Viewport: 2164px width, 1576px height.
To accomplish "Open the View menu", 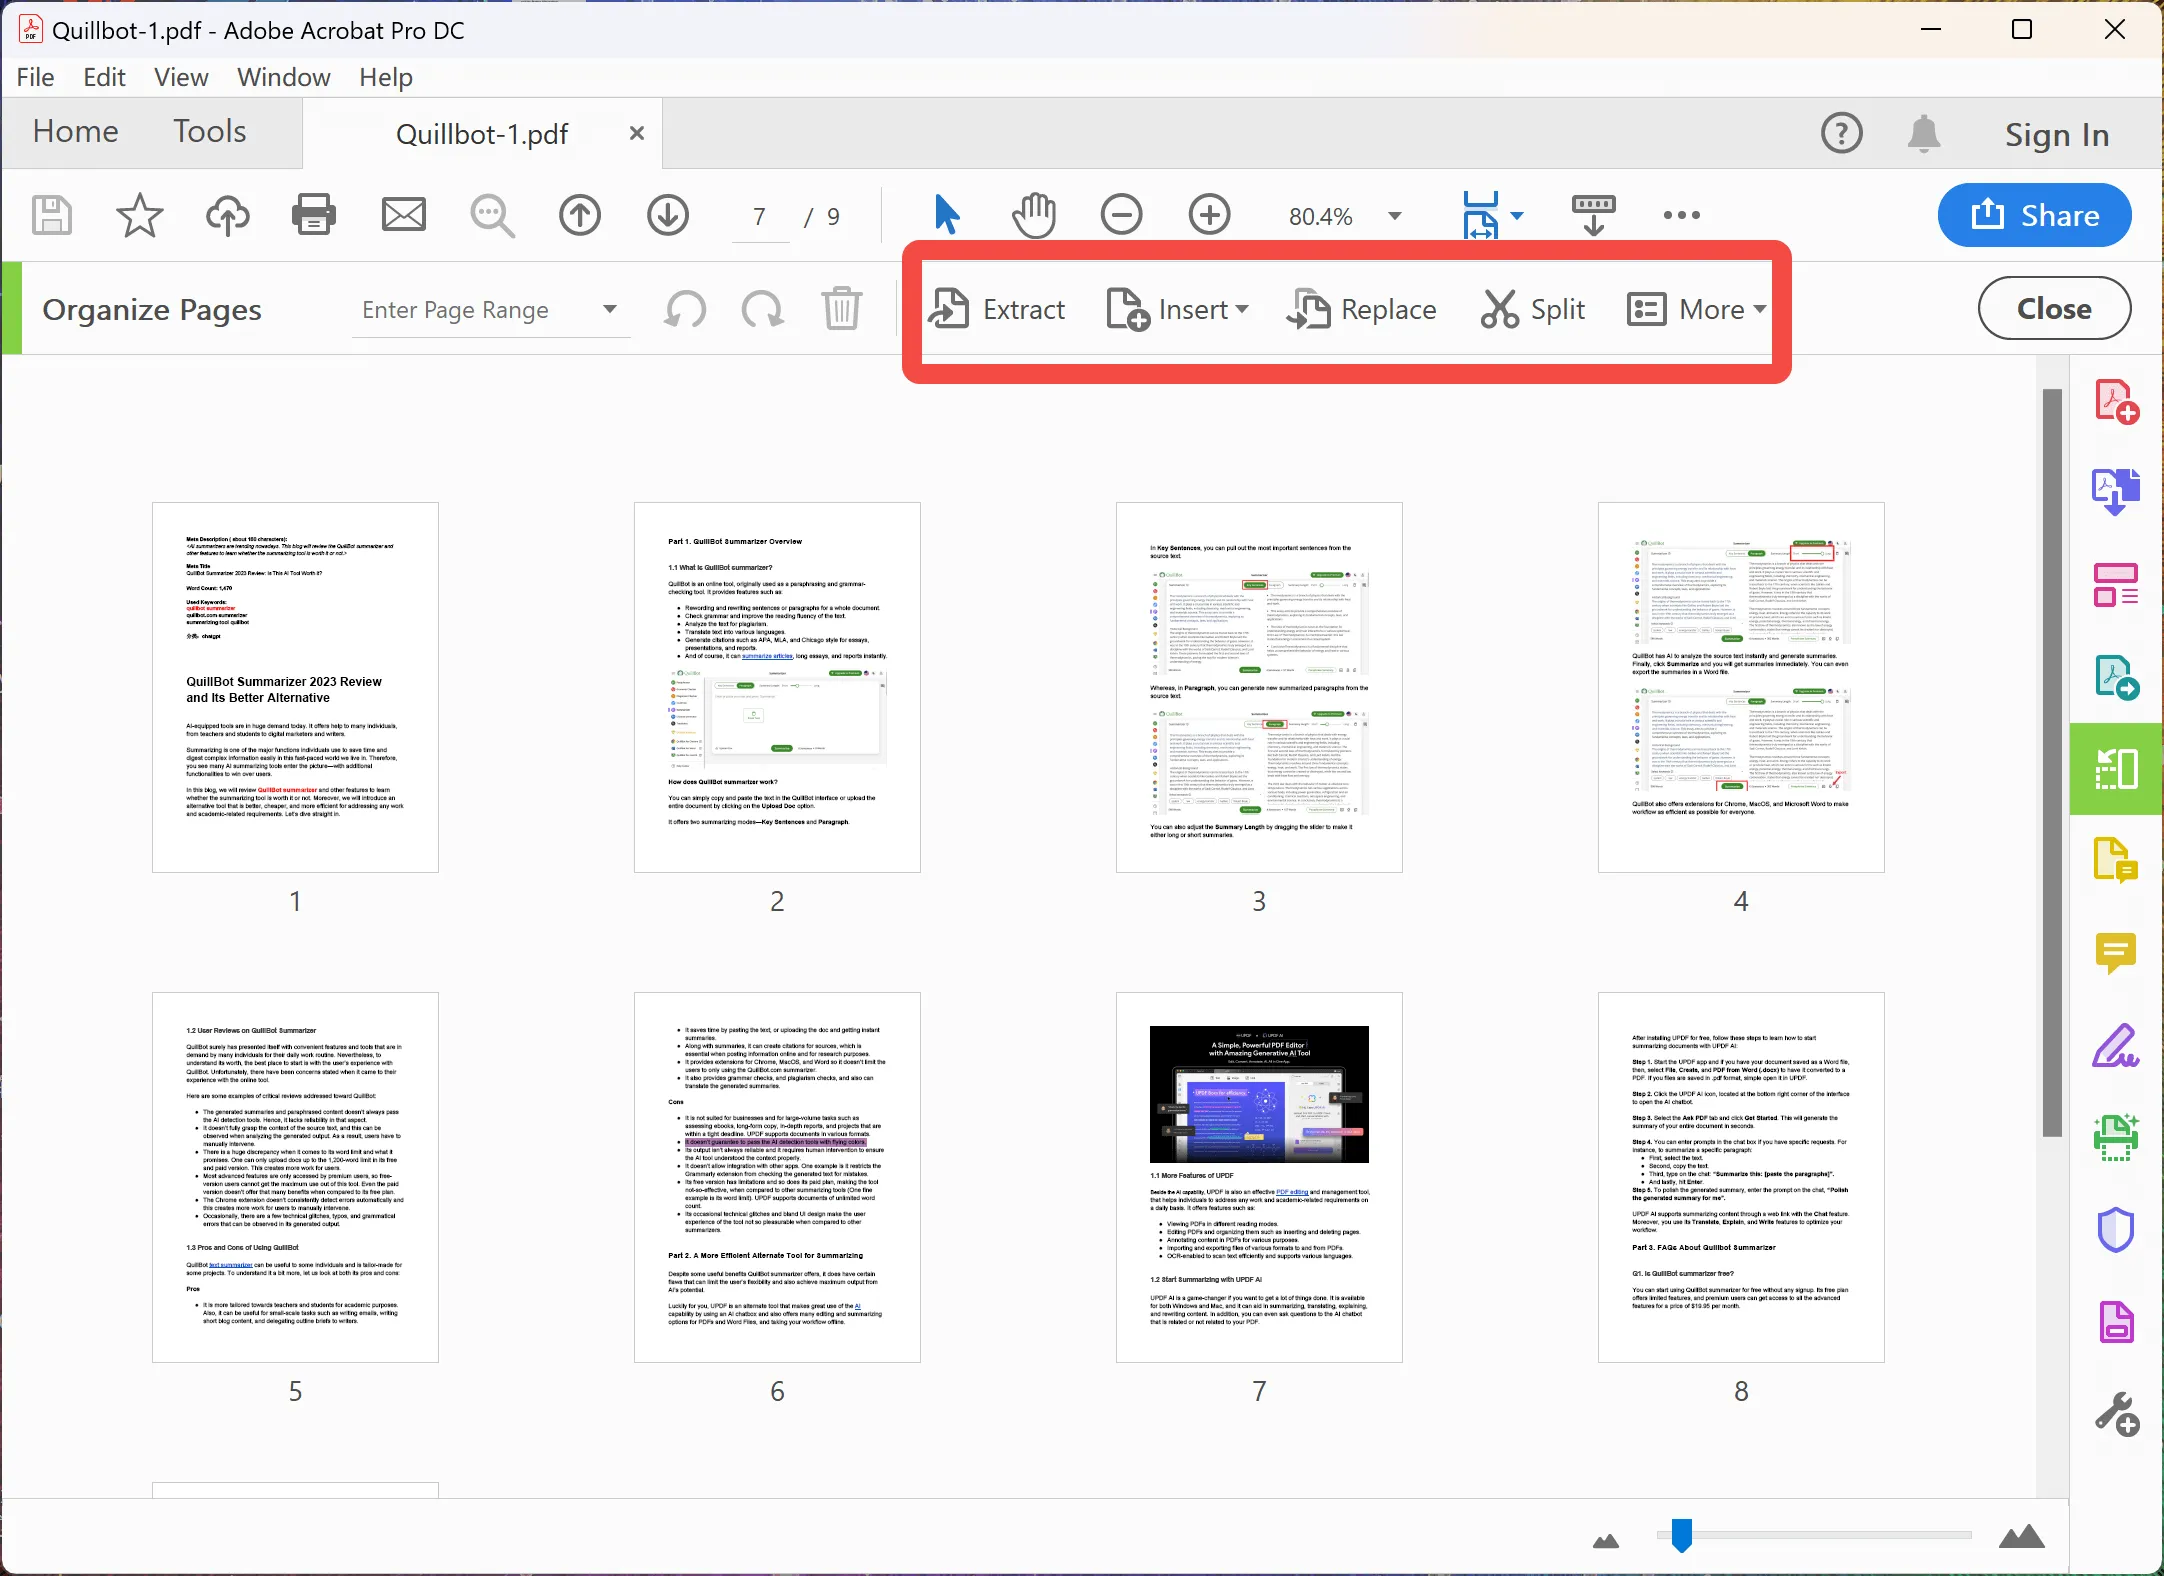I will coord(180,77).
